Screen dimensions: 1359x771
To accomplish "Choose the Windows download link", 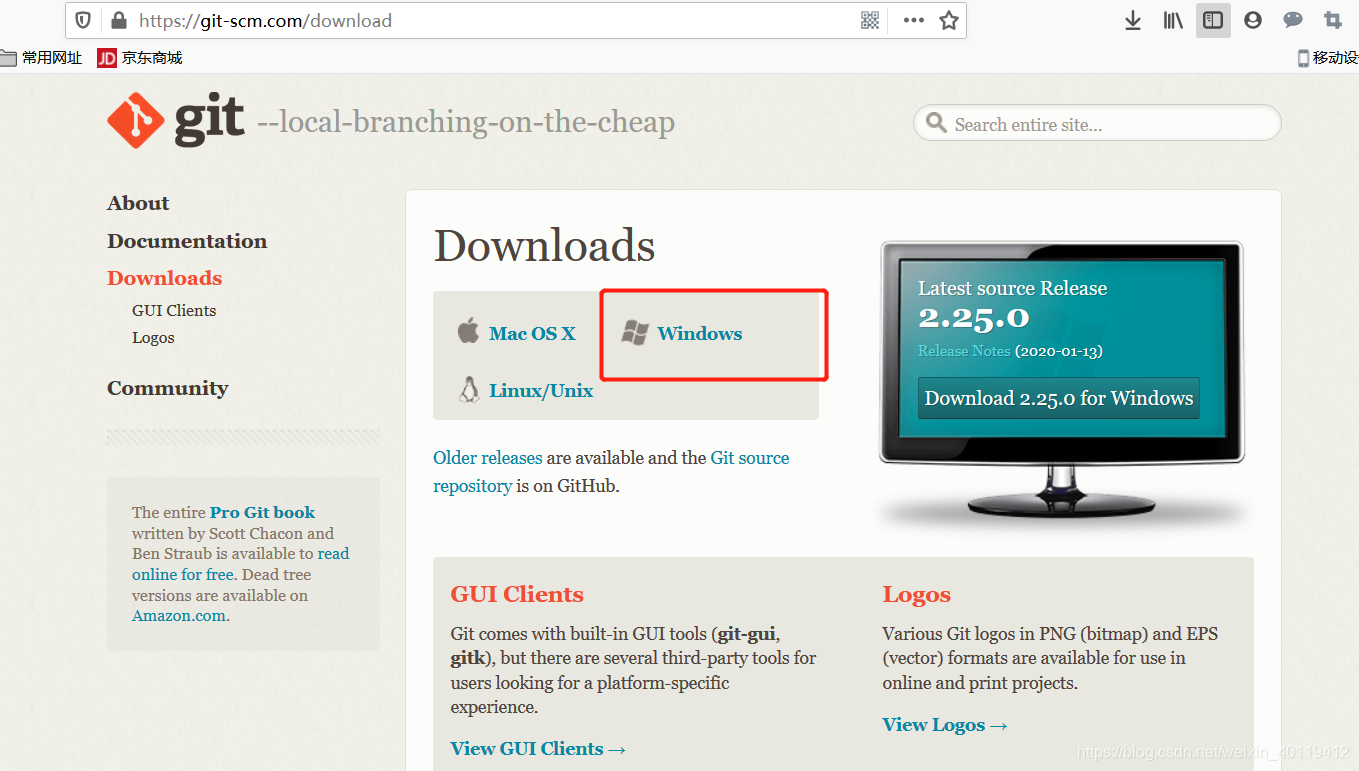I will pos(700,334).
